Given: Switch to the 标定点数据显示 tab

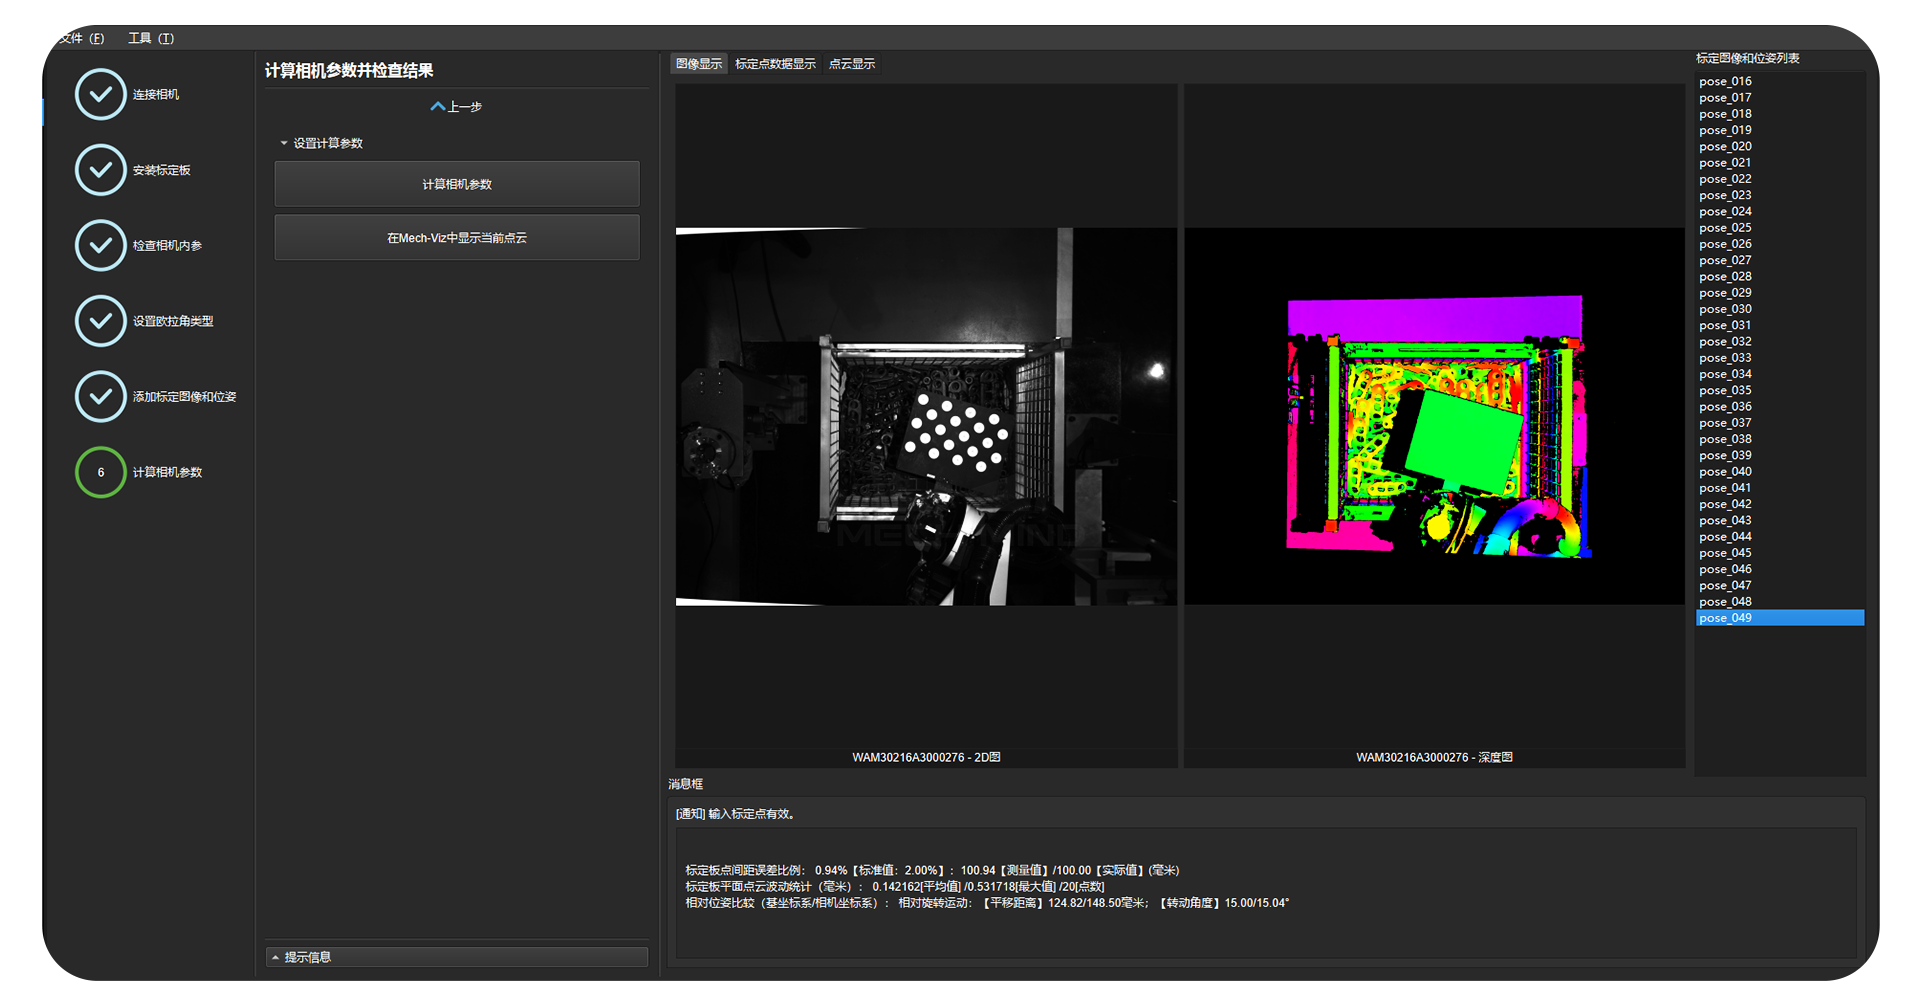Looking at the screenshot, I should tap(775, 64).
